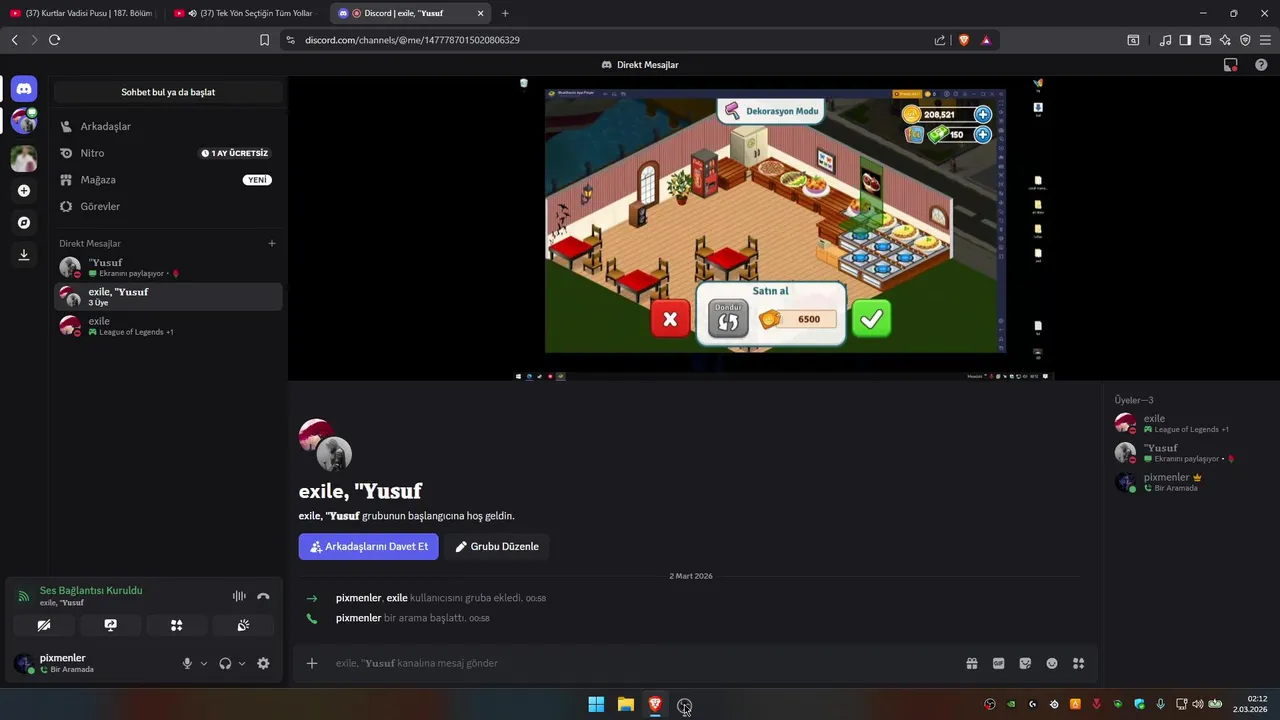This screenshot has width=1280, height=720.
Task: Open the sticker picker
Action: [x=1025, y=663]
